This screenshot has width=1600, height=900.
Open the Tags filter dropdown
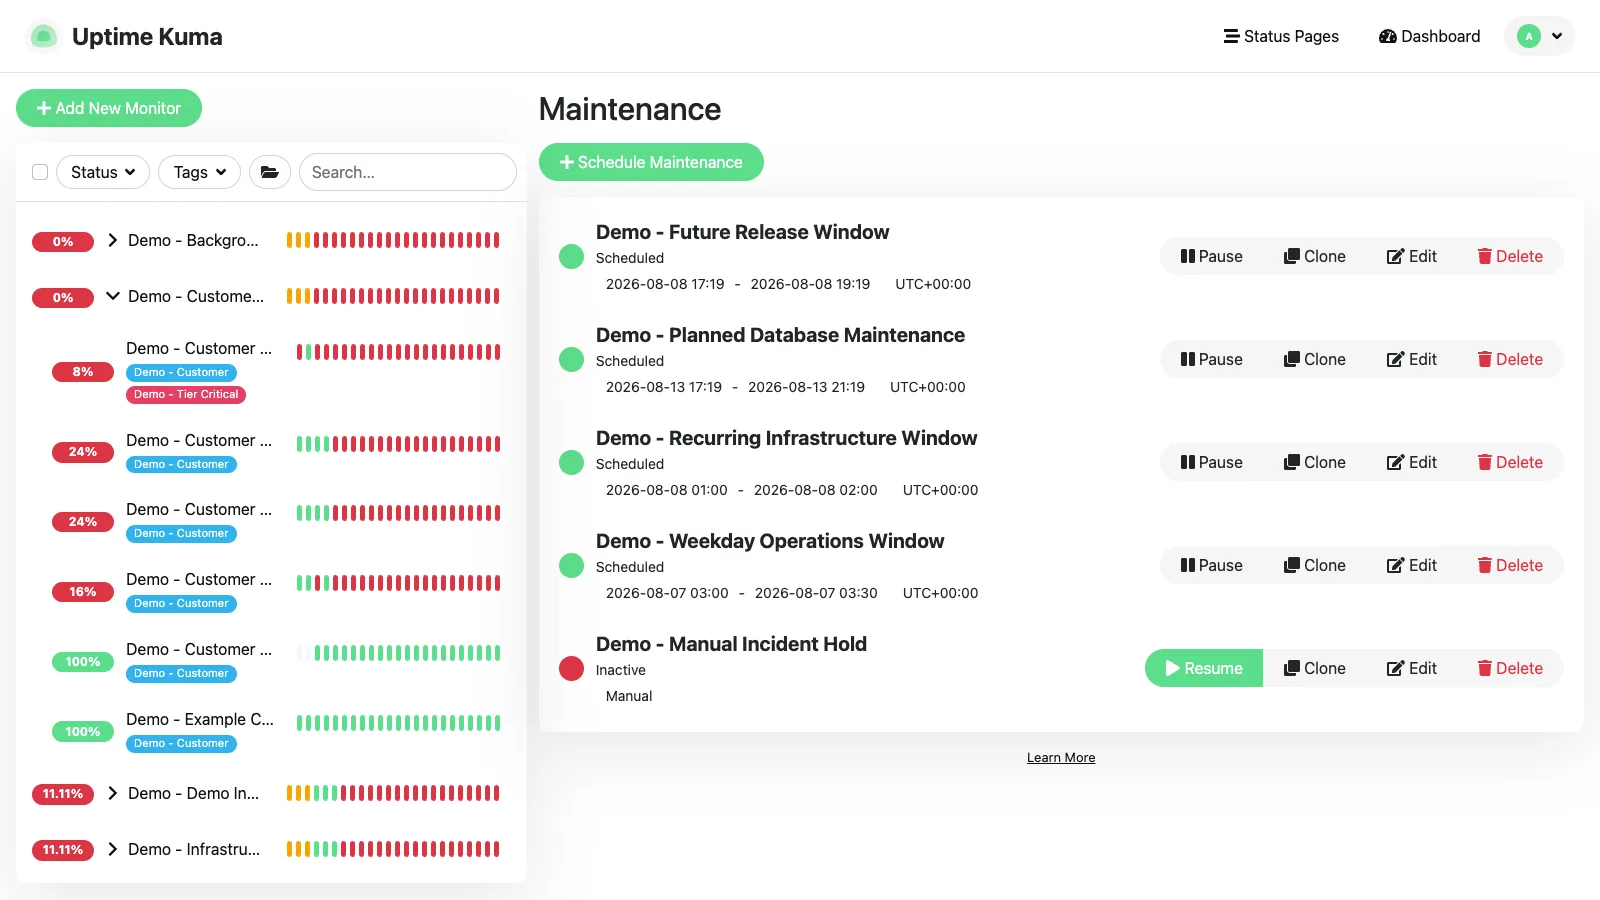point(200,172)
